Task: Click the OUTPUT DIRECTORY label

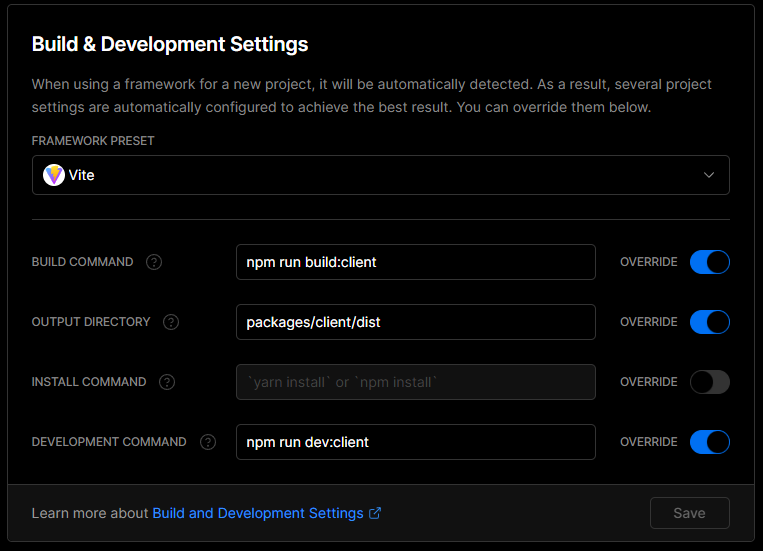Action: pyautogui.click(x=91, y=322)
